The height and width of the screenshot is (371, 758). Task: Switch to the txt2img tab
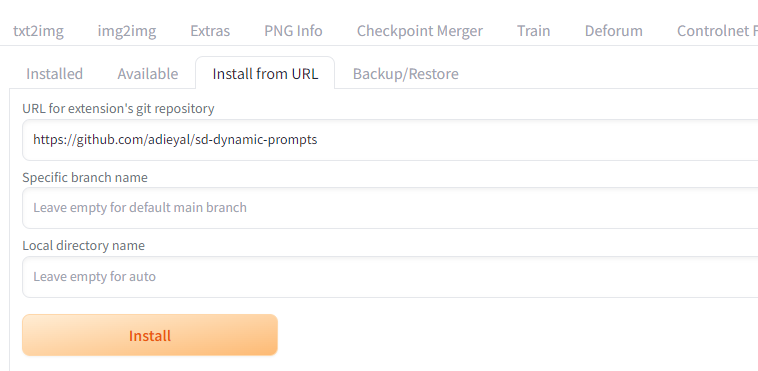[x=38, y=31]
